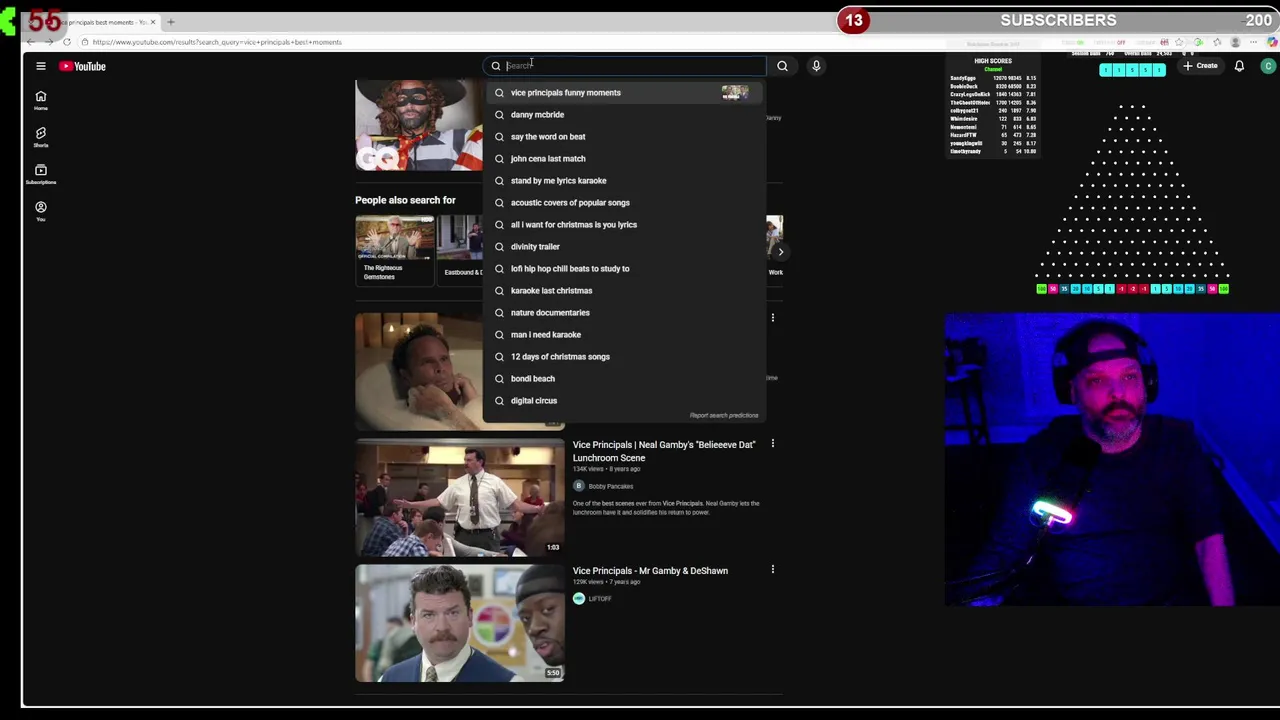Open the You section in the sidebar
Viewport: 1280px width, 720px height.
41,210
